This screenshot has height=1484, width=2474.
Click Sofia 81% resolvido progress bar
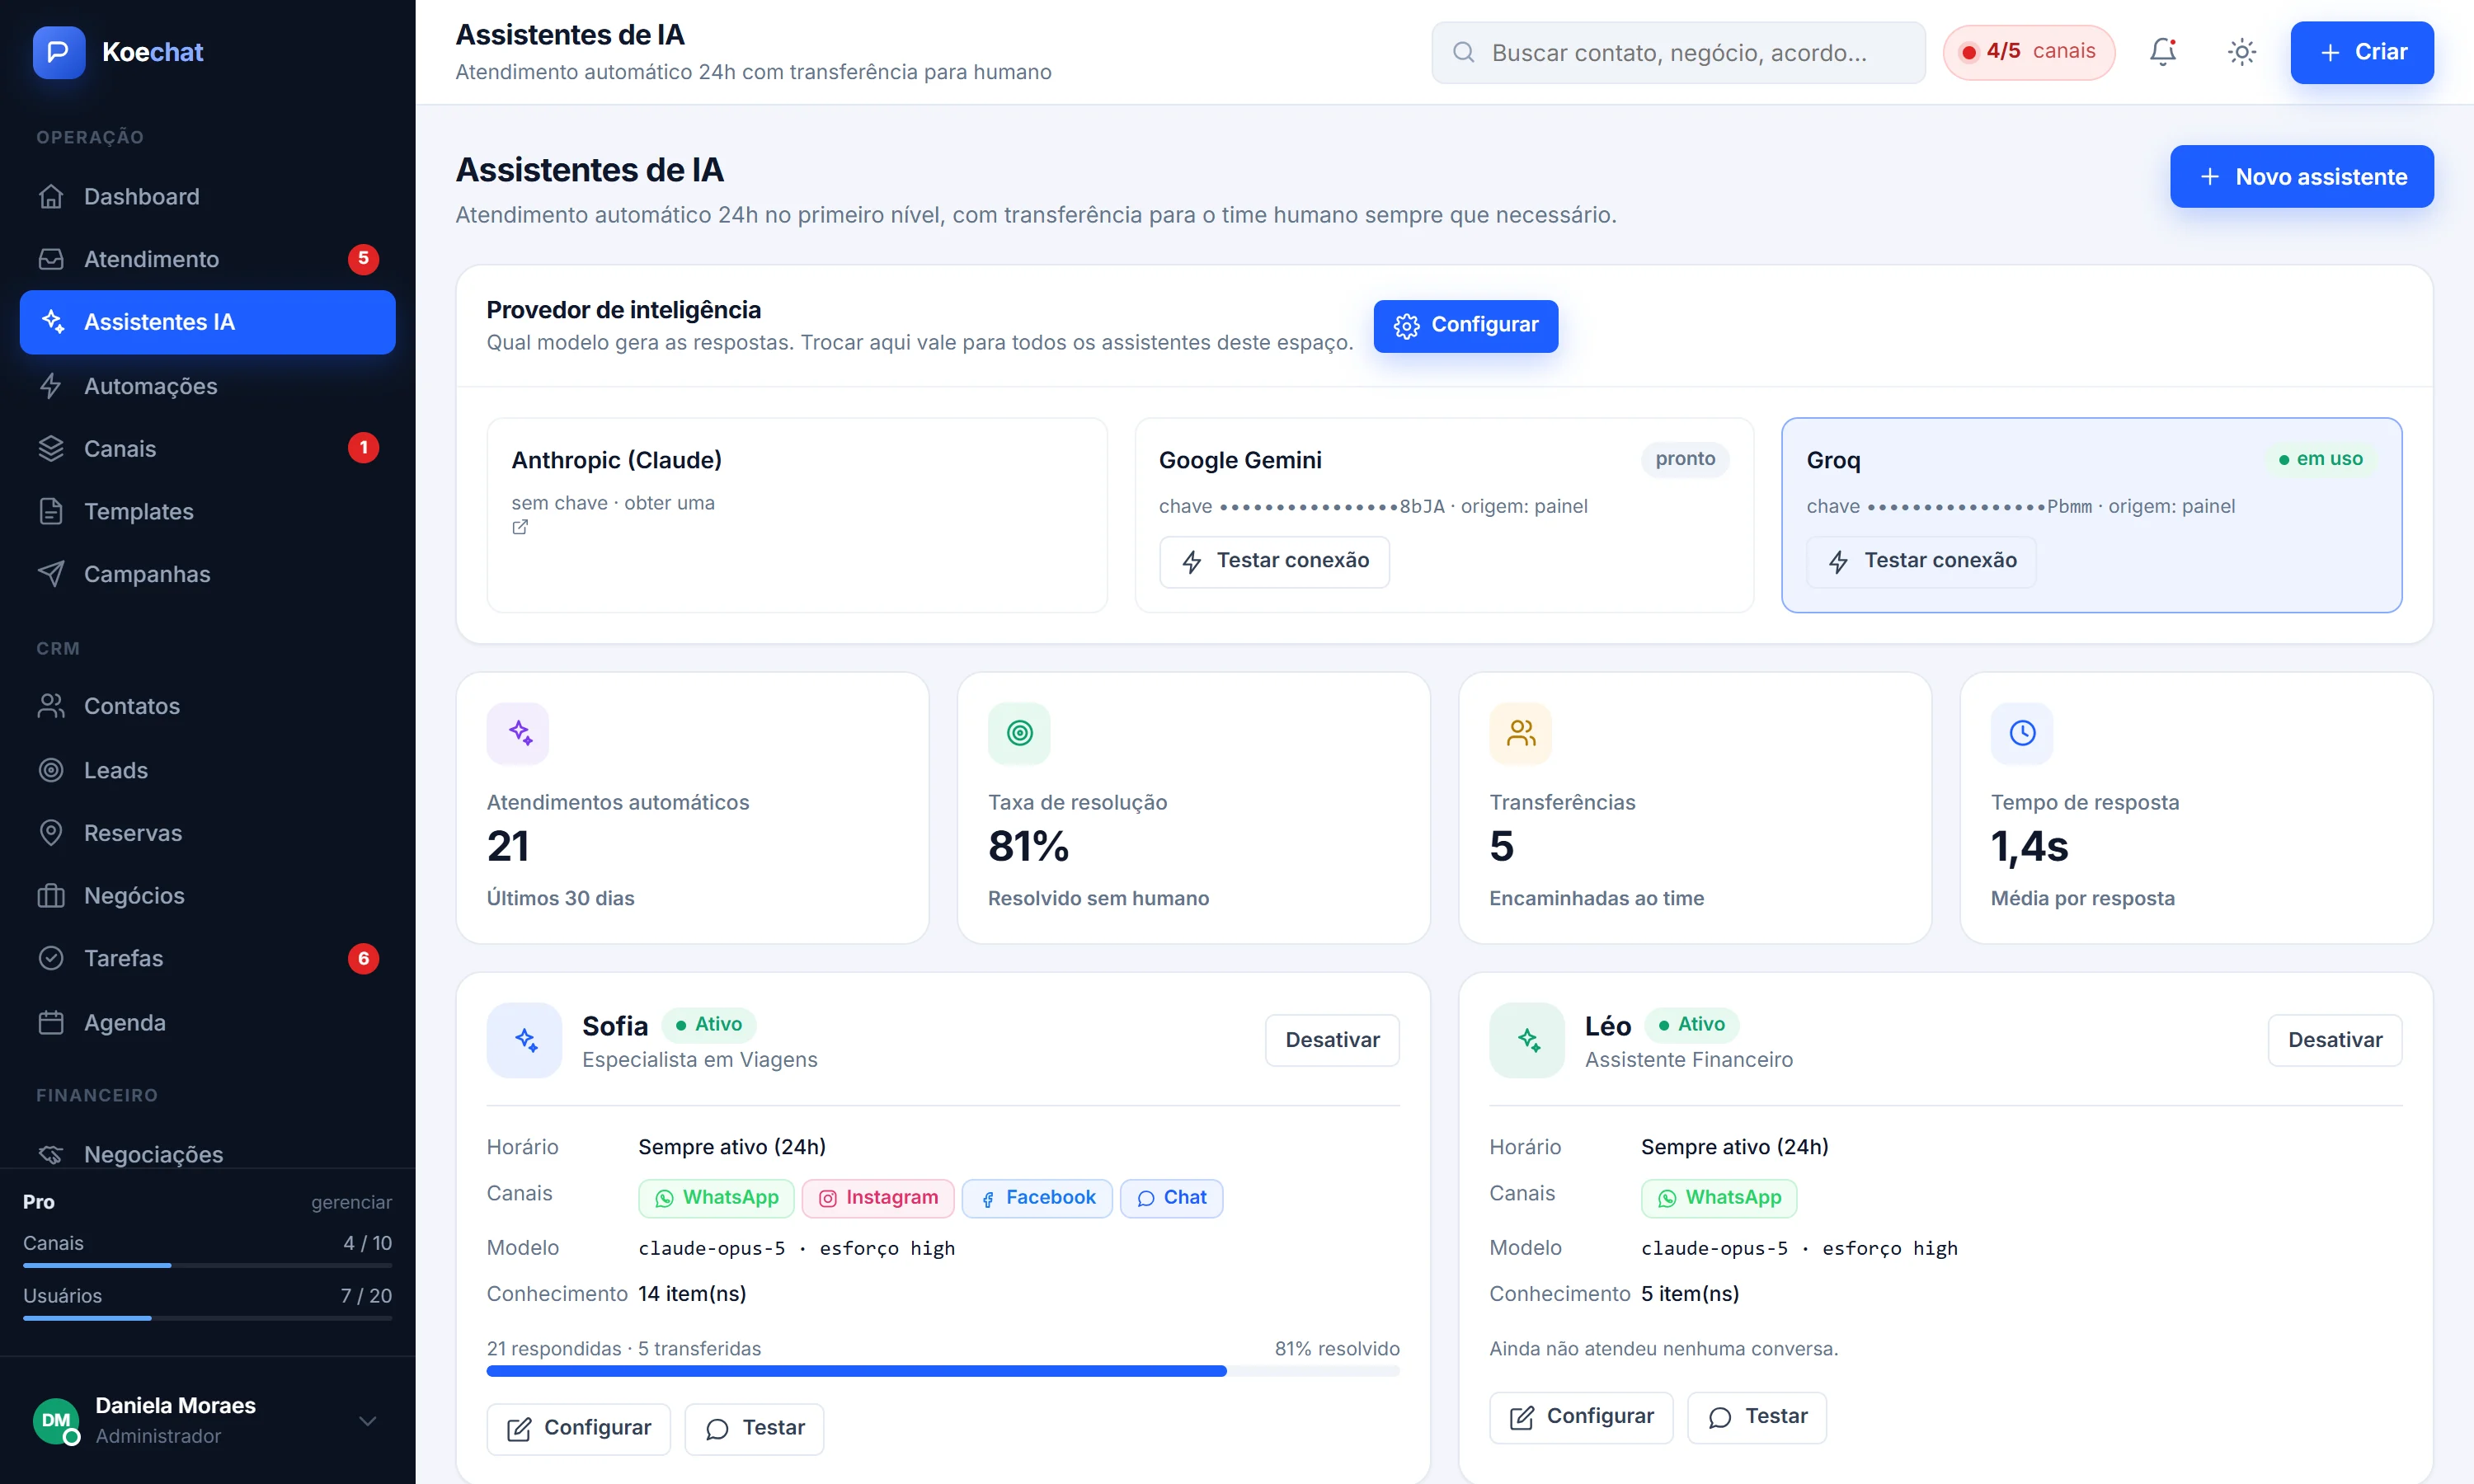942,1371
